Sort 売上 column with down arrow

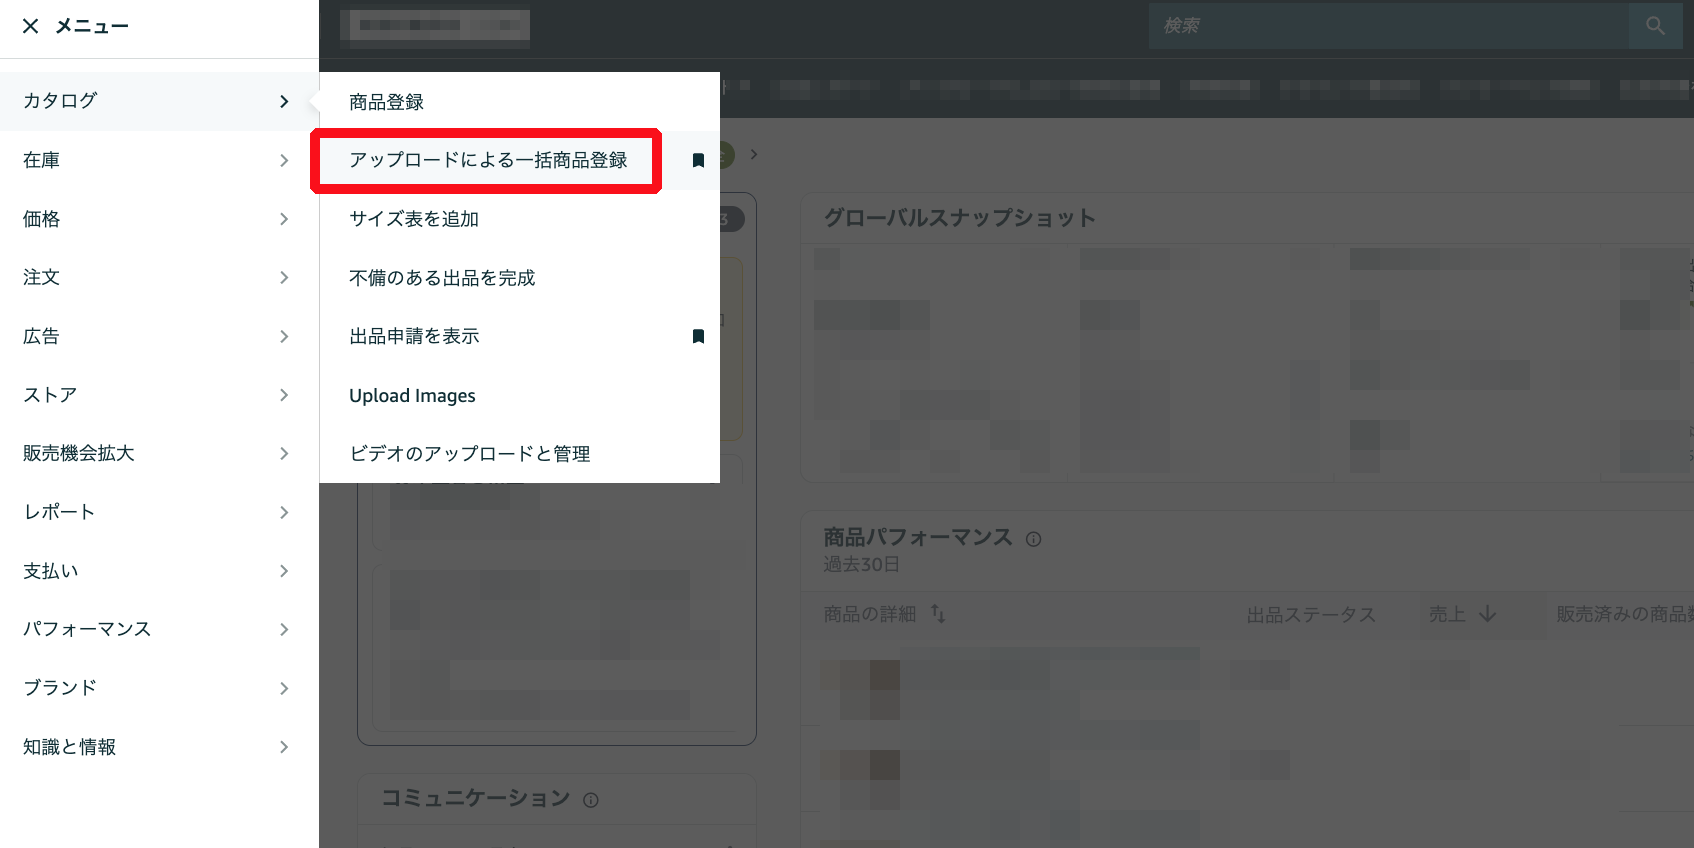click(1487, 614)
